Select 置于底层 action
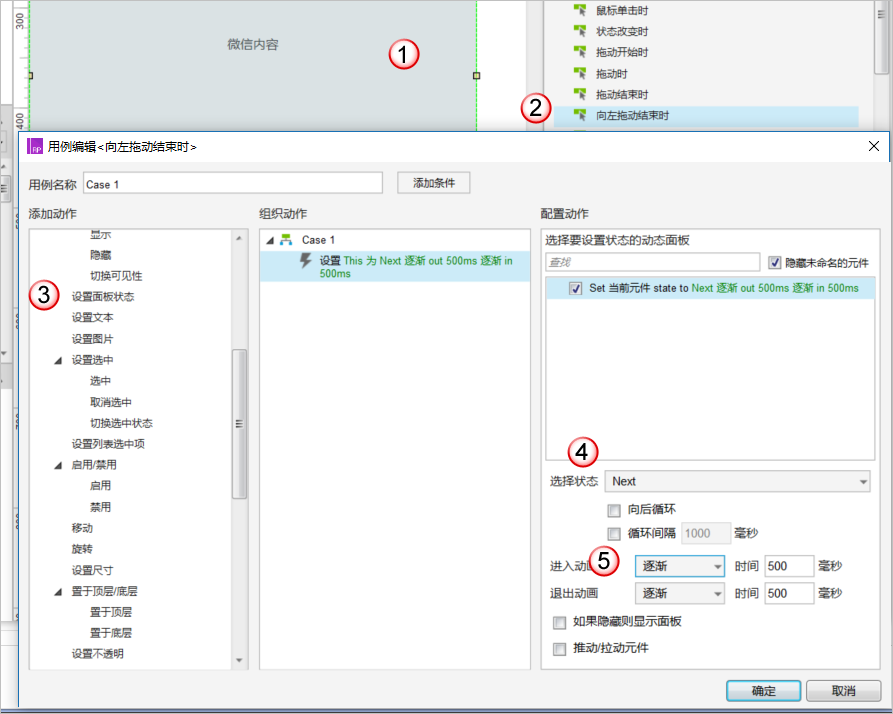893x714 pixels. pyautogui.click(x=110, y=633)
